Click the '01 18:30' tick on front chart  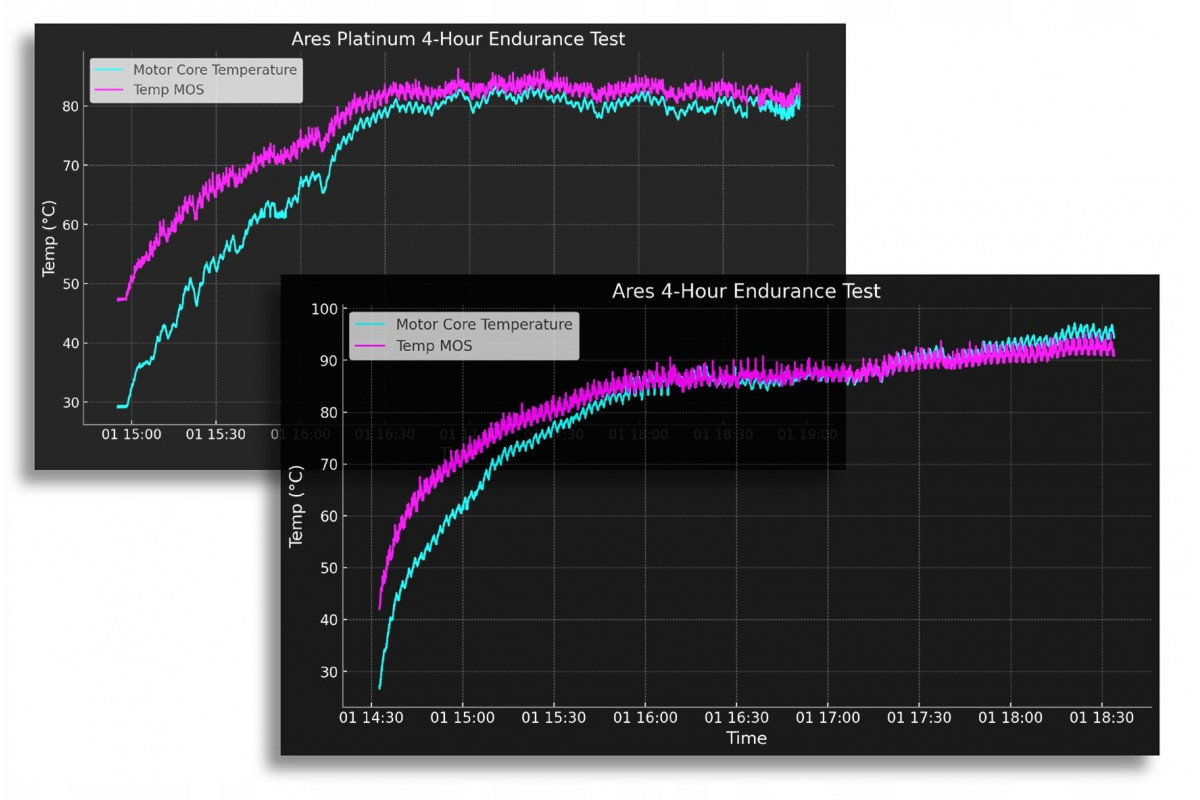coord(1102,718)
